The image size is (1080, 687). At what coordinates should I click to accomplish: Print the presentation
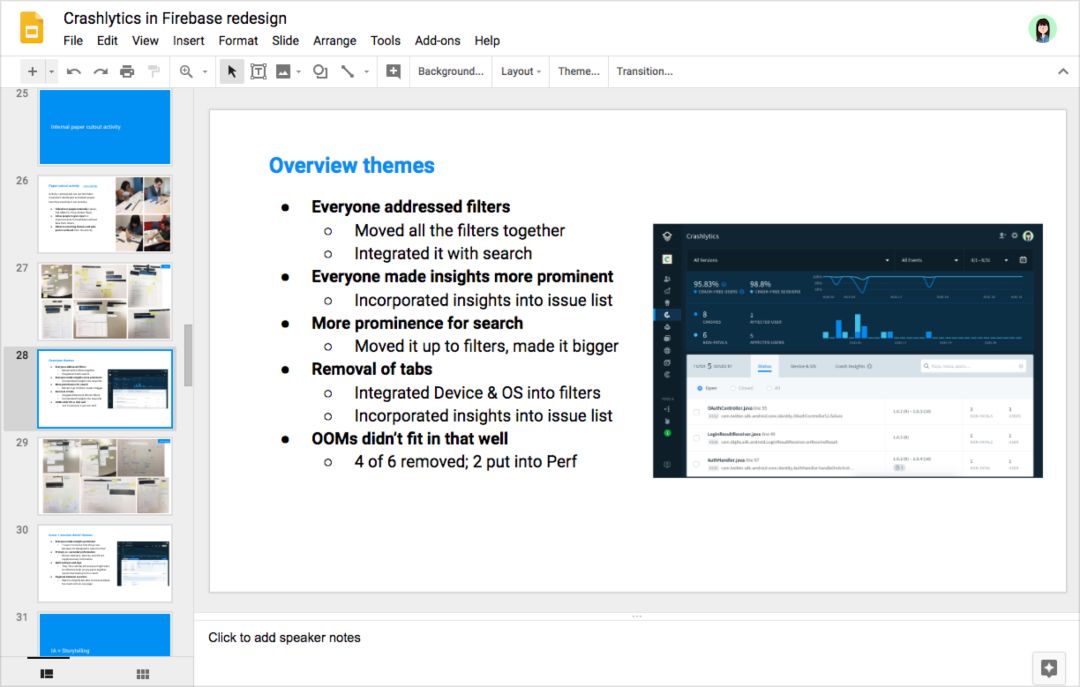pos(127,71)
